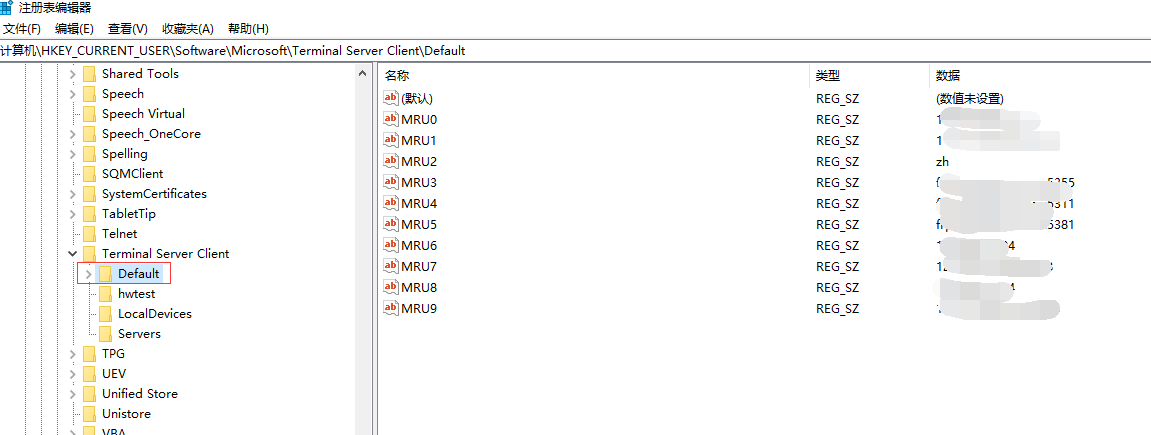Open the 文件(F) menu
The width and height of the screenshot is (1151, 435).
coord(22,29)
